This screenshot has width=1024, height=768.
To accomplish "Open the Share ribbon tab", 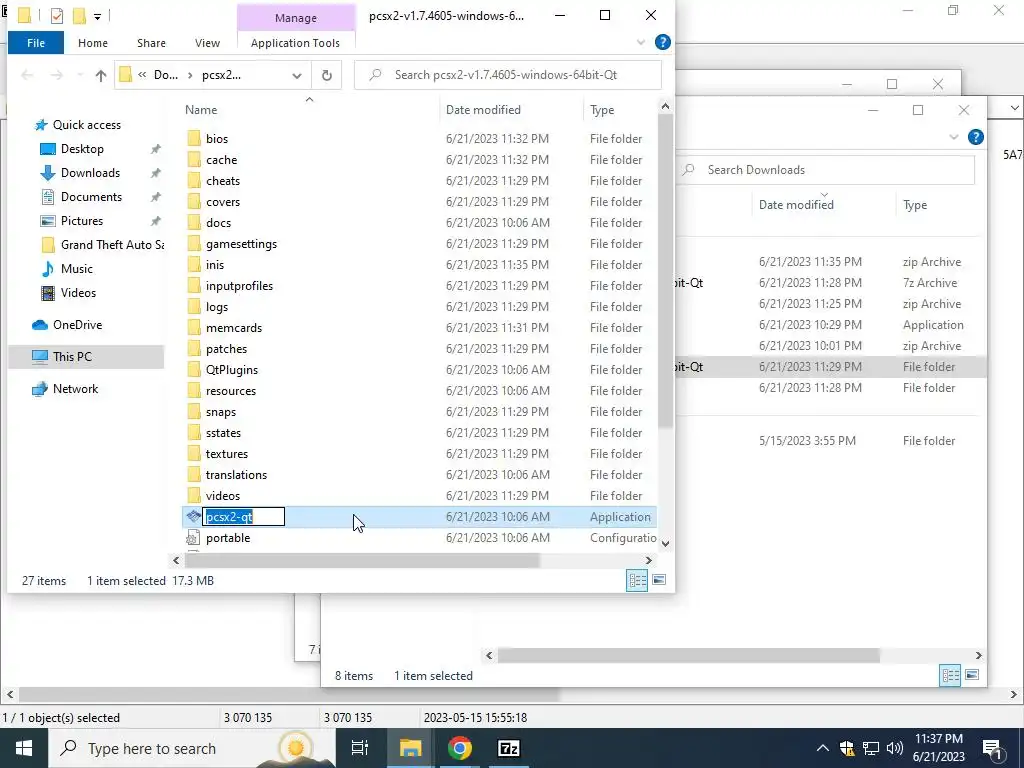I will coord(151,43).
